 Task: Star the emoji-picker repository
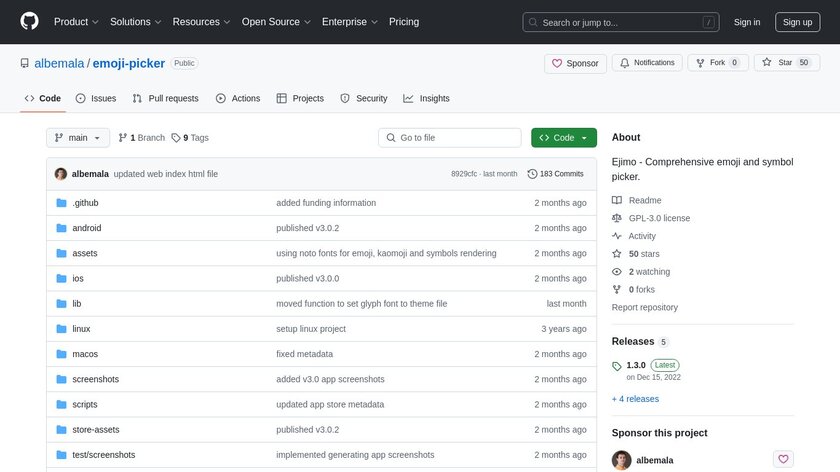pos(777,63)
